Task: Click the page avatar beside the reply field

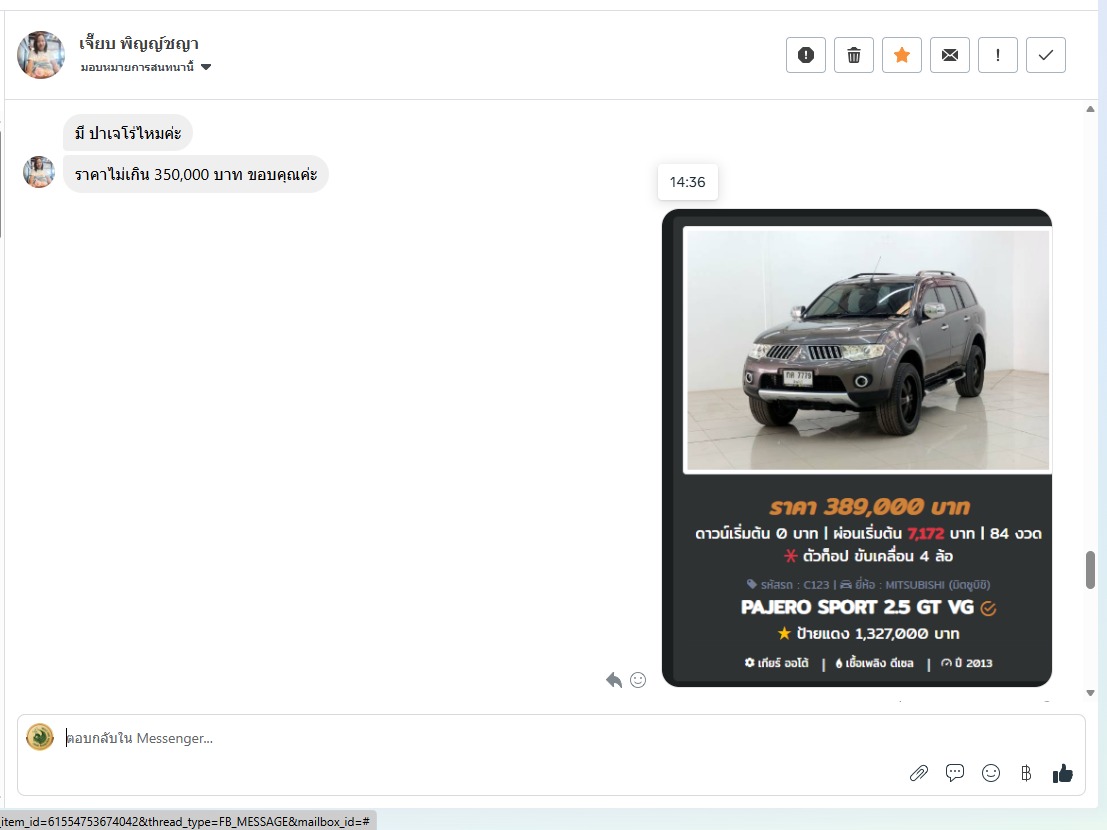Action: click(x=40, y=738)
